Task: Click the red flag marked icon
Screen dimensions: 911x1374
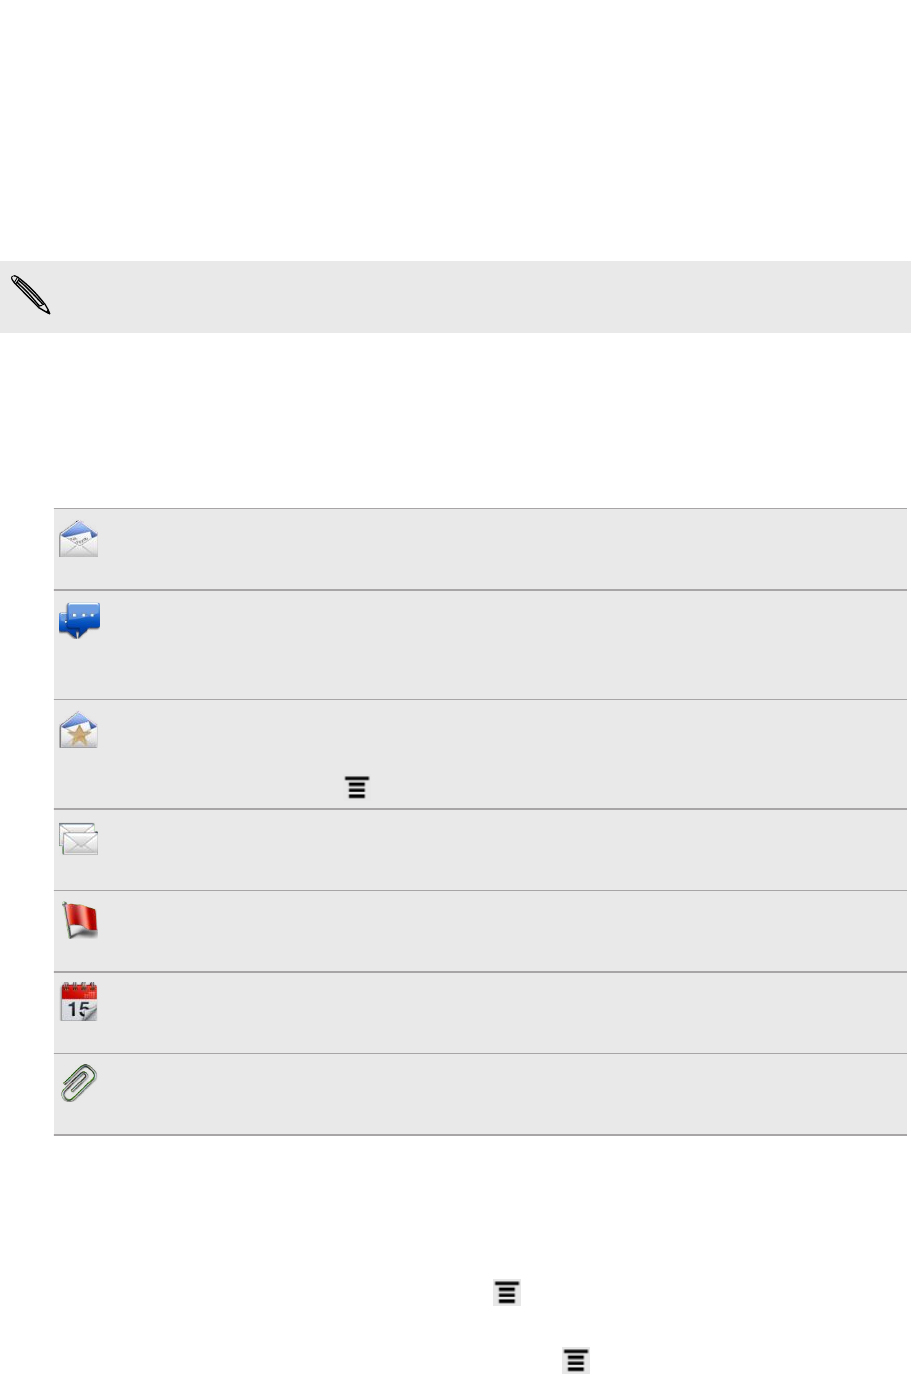Action: coord(79,920)
